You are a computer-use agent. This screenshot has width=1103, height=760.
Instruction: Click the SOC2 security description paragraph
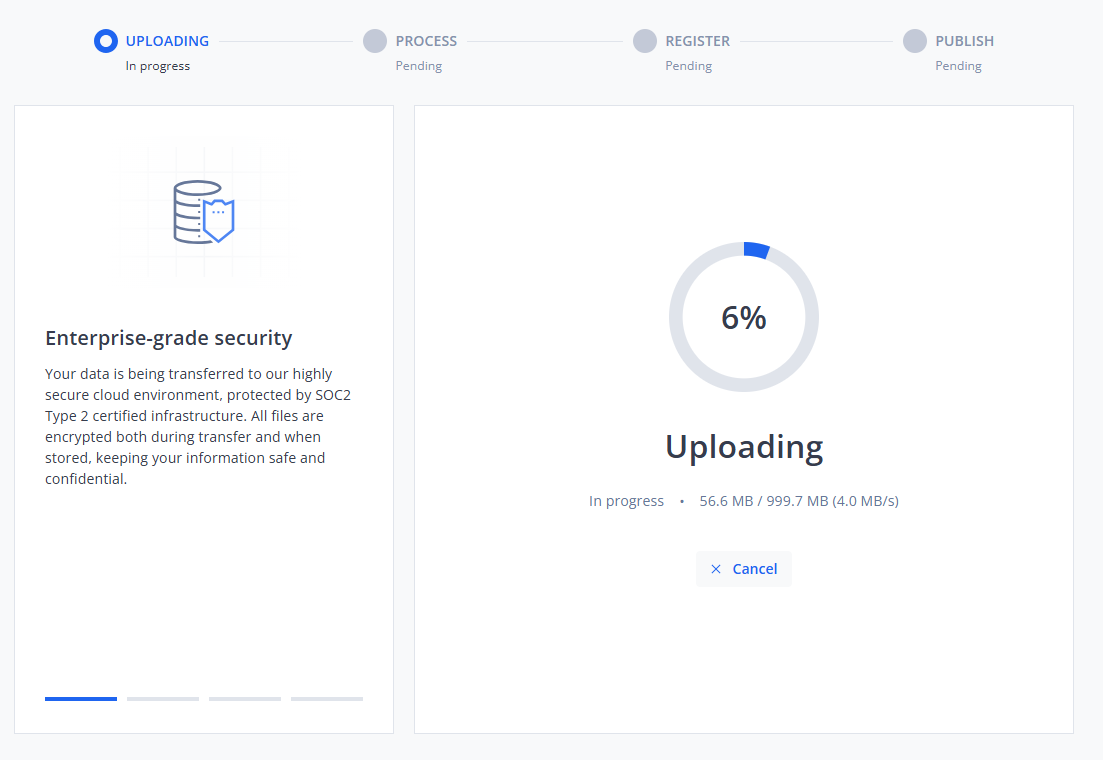pyautogui.click(x=198, y=426)
